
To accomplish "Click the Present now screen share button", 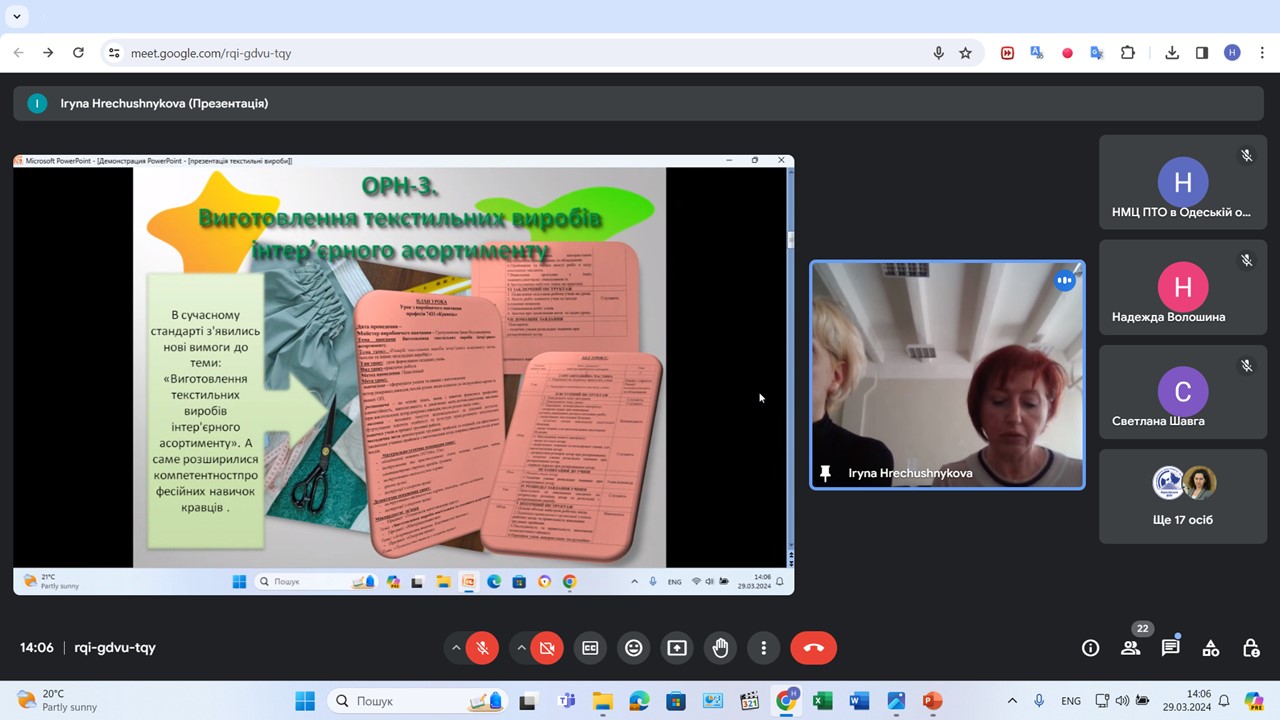I will pyautogui.click(x=677, y=648).
